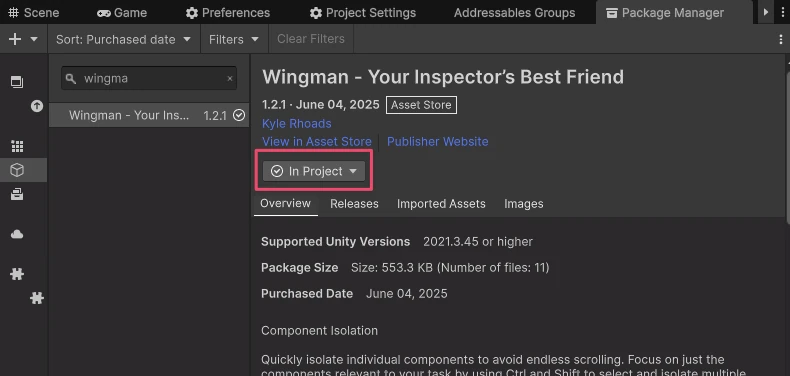
Task: Select the Services cloud icon
Action: tap(17, 234)
